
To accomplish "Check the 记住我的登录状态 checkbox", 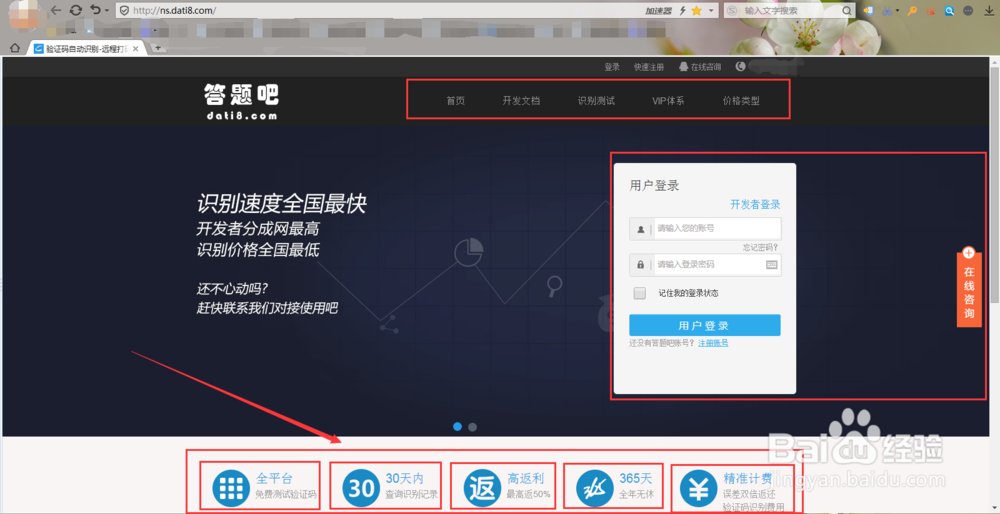I will click(x=640, y=293).
